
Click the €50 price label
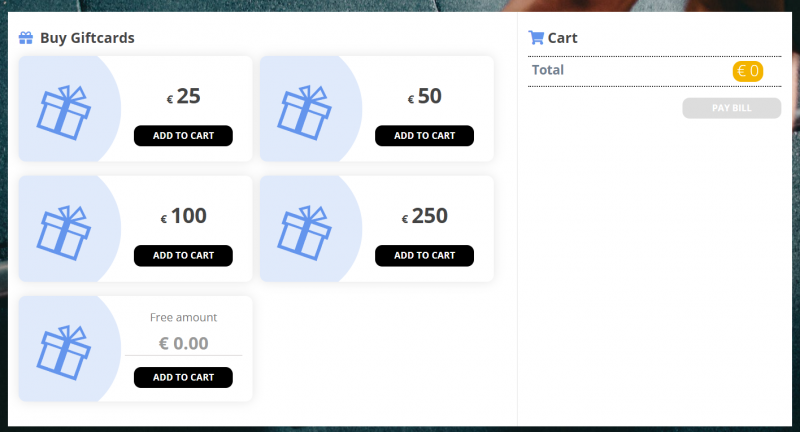(x=425, y=97)
